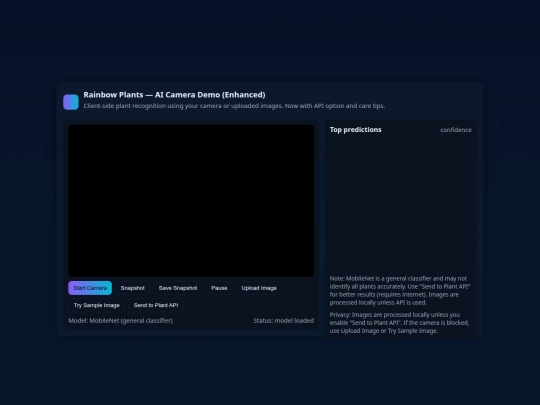Click the Start Camera button
Image resolution: width=540 pixels, height=405 pixels.
[x=90, y=288]
